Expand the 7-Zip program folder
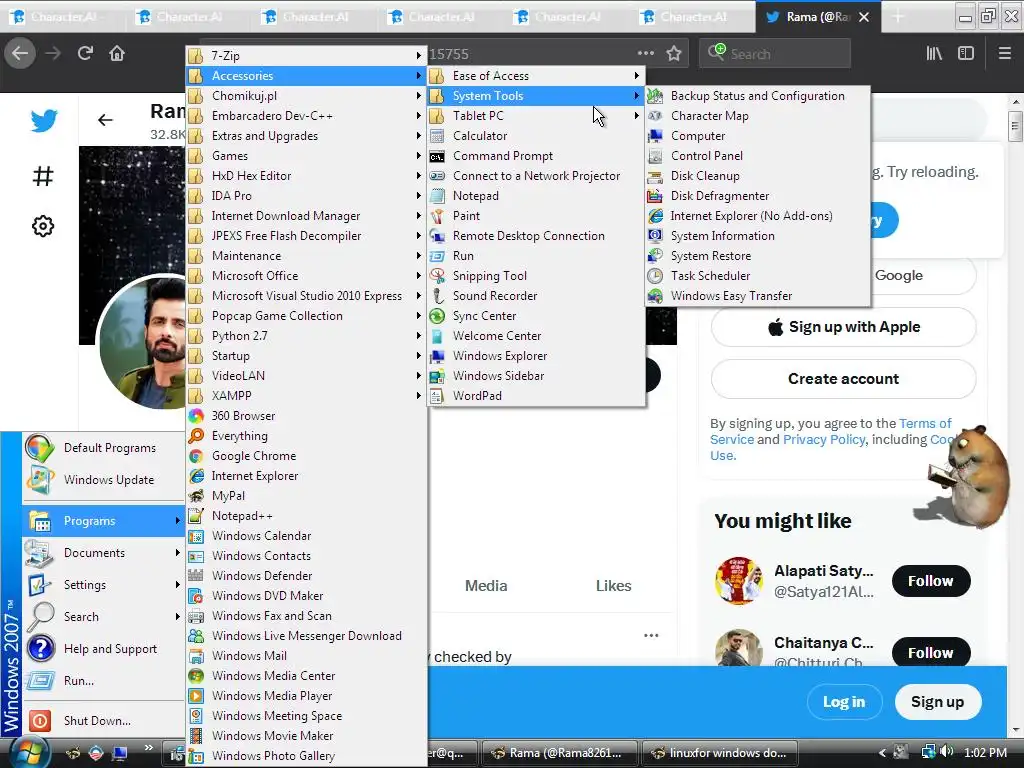 (x=306, y=56)
